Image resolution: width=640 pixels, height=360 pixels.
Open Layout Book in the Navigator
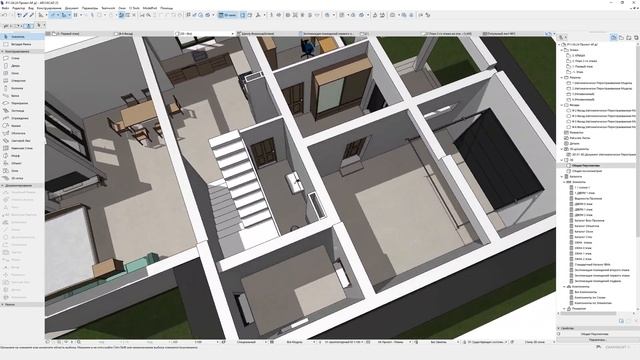point(629,38)
